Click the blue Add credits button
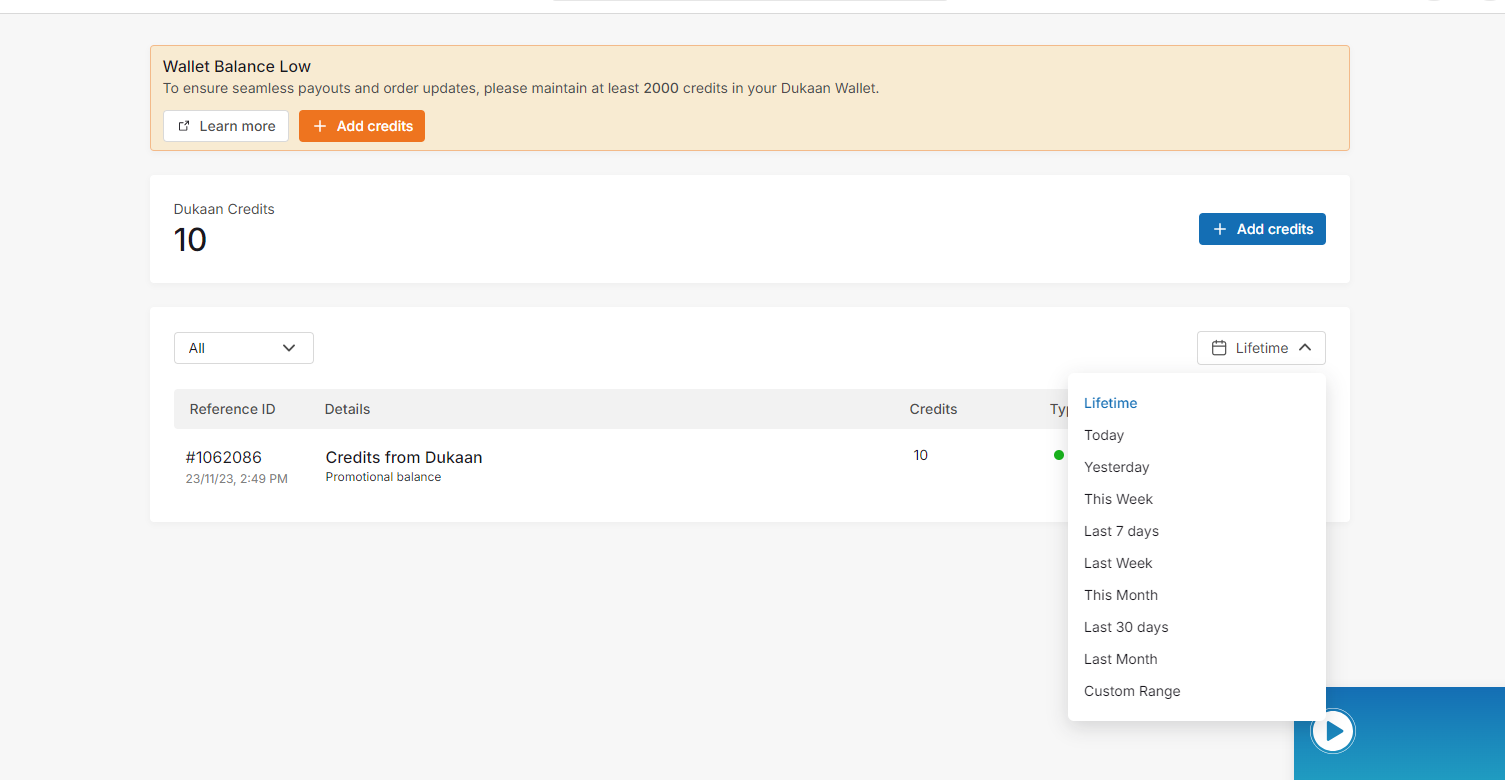 (x=1262, y=229)
